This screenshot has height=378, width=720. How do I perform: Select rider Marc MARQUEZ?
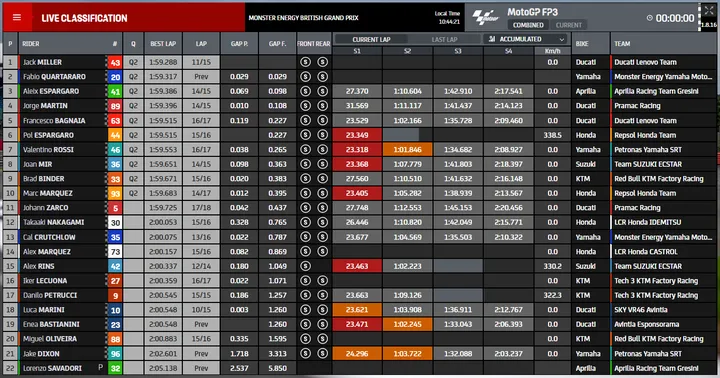coord(48,193)
